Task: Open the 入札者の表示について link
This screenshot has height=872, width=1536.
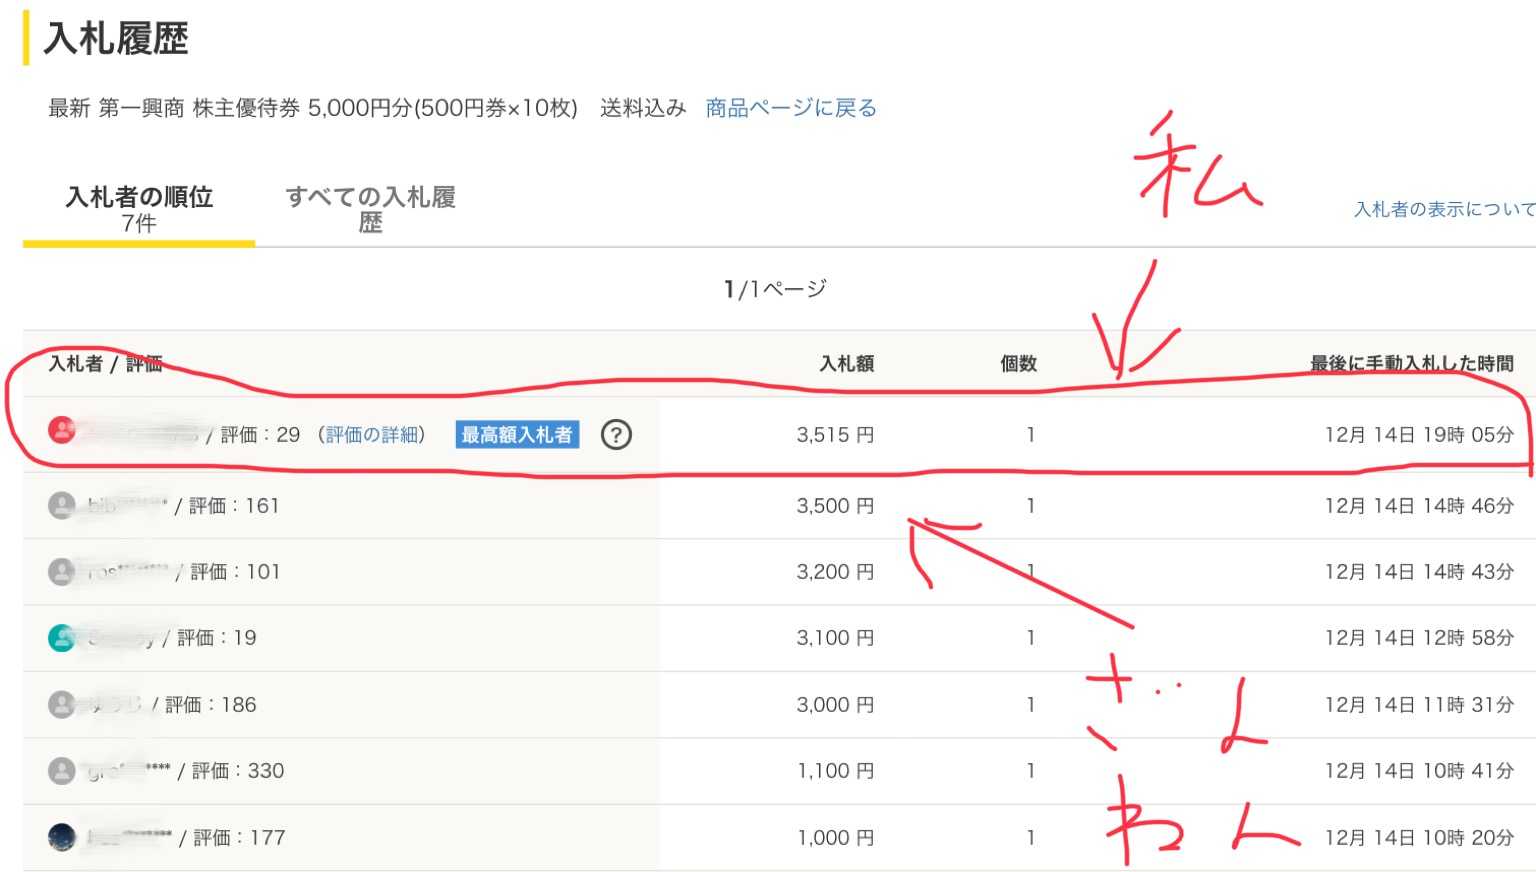Action: 1445,209
